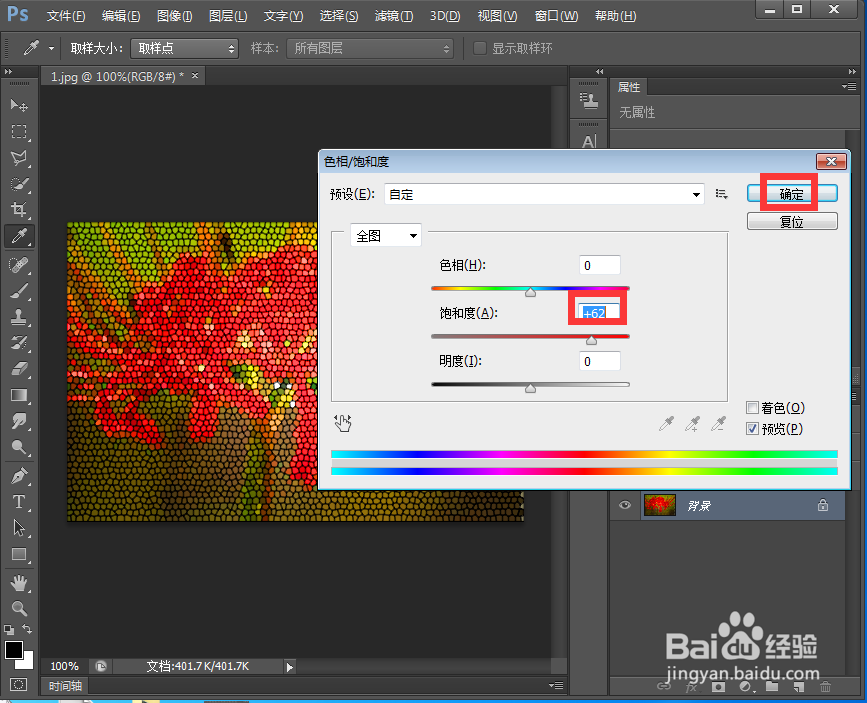This screenshot has height=703, width=867.
Task: Click the 复位 reset button
Action: click(x=792, y=221)
